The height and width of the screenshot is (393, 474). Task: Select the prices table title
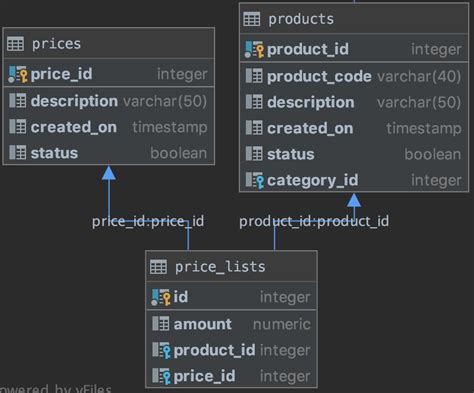click(56, 44)
